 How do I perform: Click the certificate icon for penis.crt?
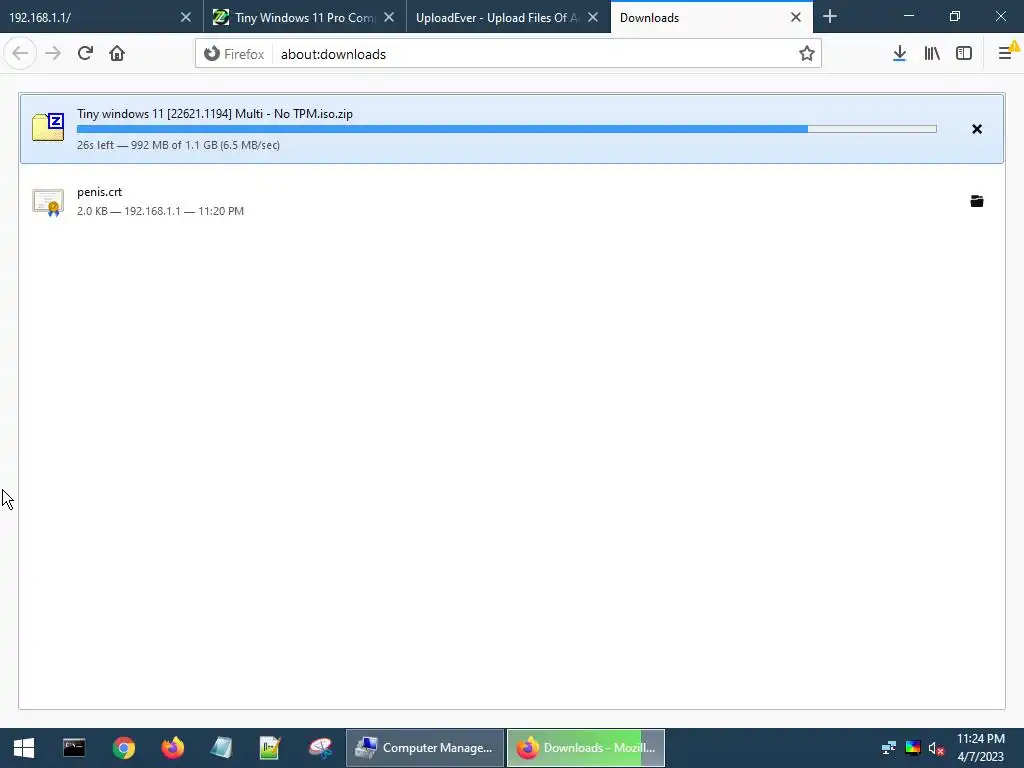pos(48,202)
